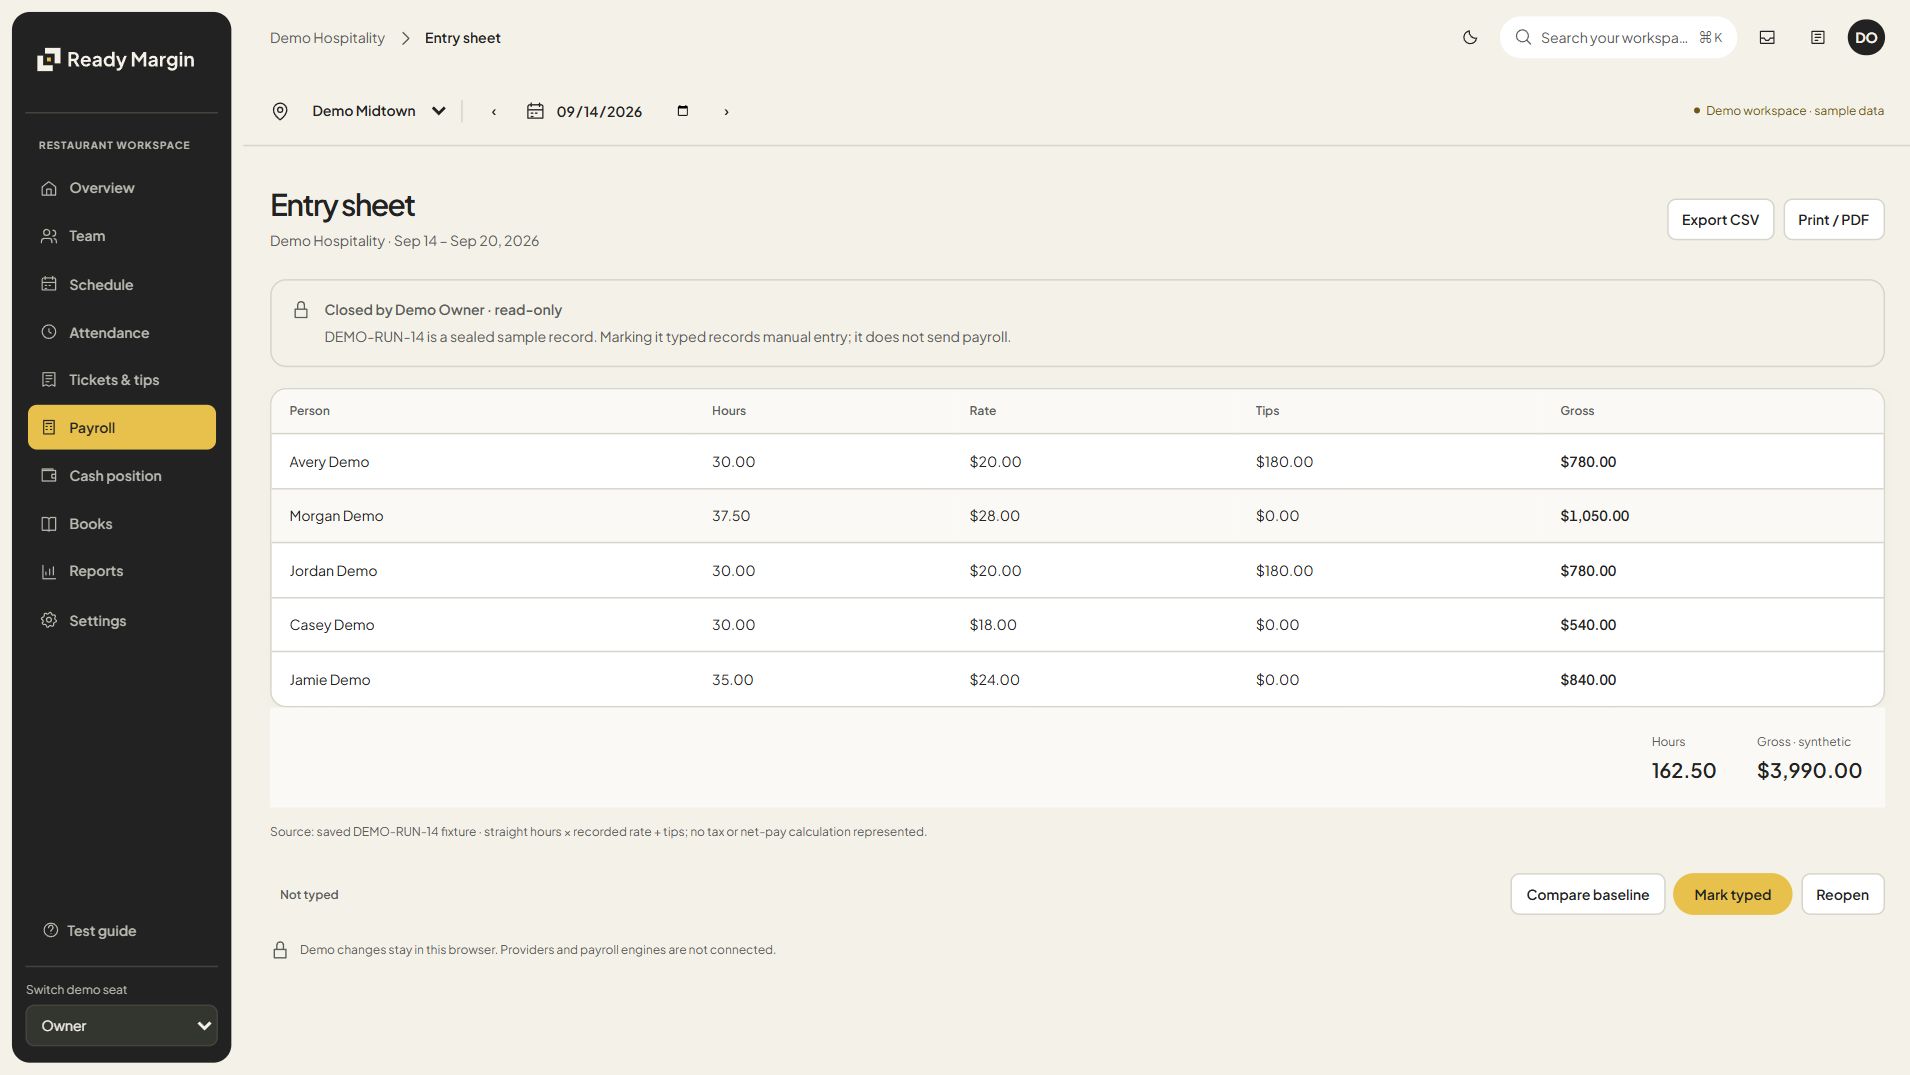Focus the Search your workspace field

pyautogui.click(x=1618, y=38)
